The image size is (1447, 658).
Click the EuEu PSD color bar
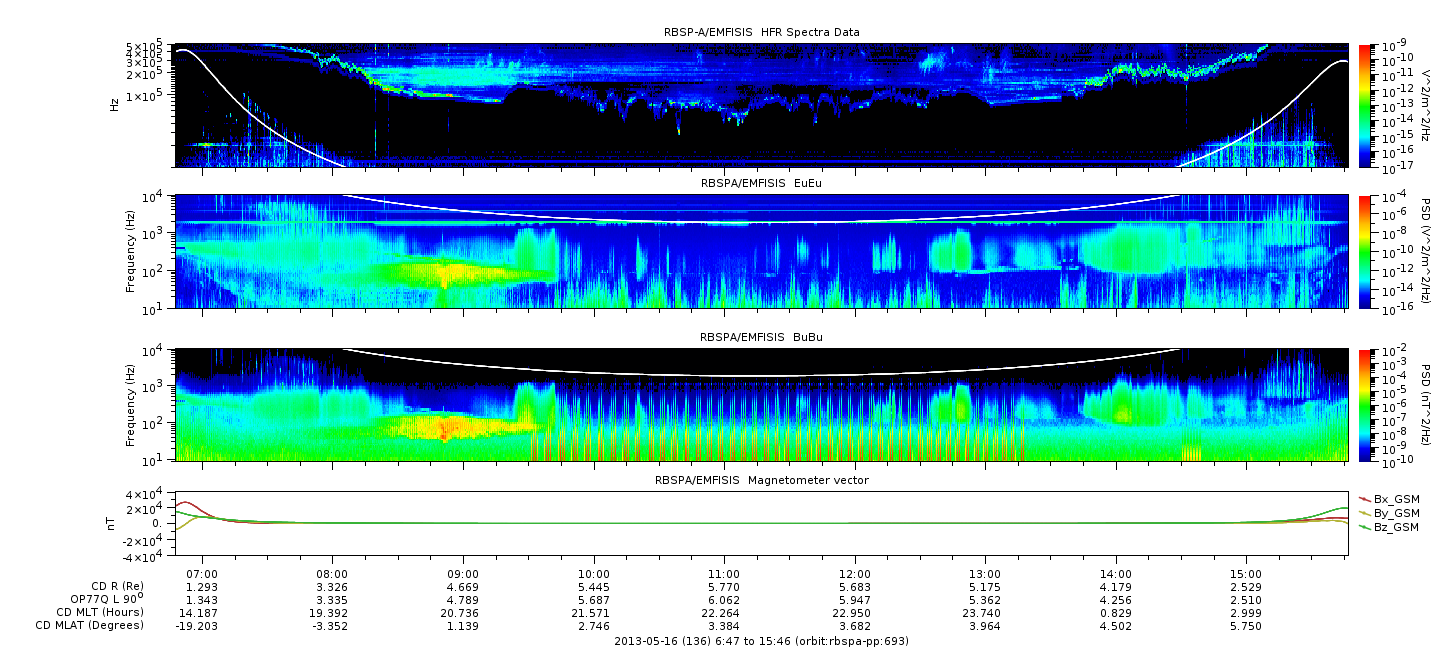(x=1365, y=251)
